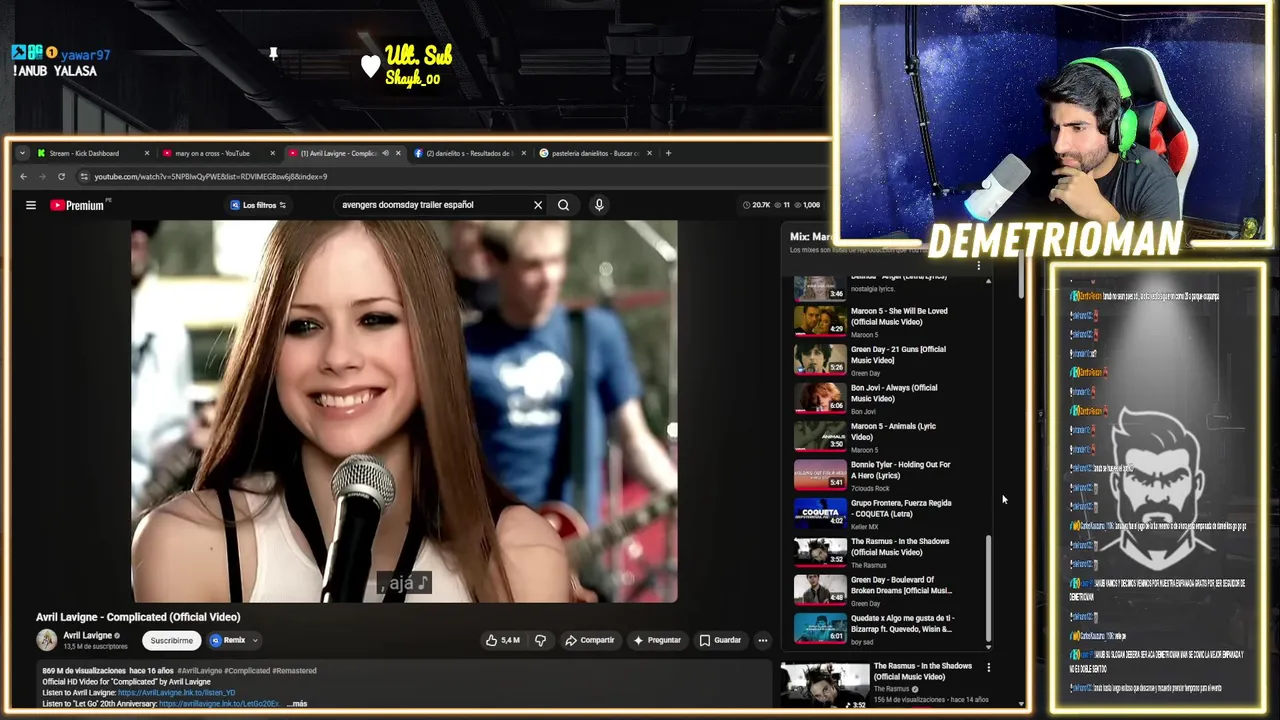Click the 1,006 followers counter

(x=807, y=205)
